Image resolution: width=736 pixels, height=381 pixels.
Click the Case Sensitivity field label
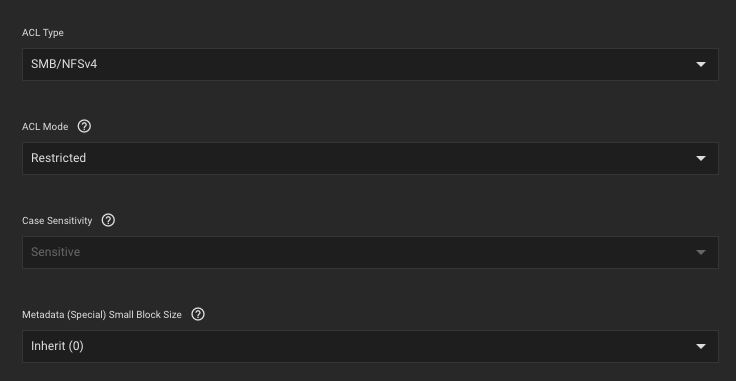pos(57,221)
